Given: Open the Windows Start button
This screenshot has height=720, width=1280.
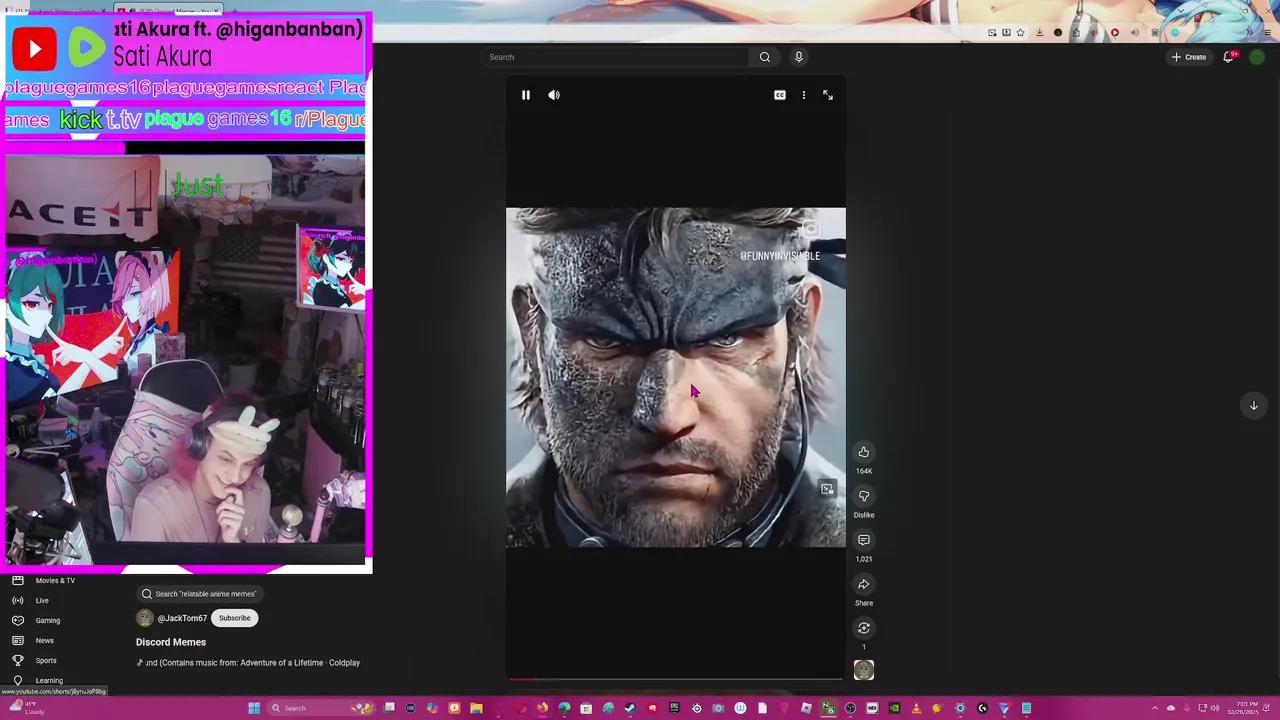Looking at the screenshot, I should point(254,708).
